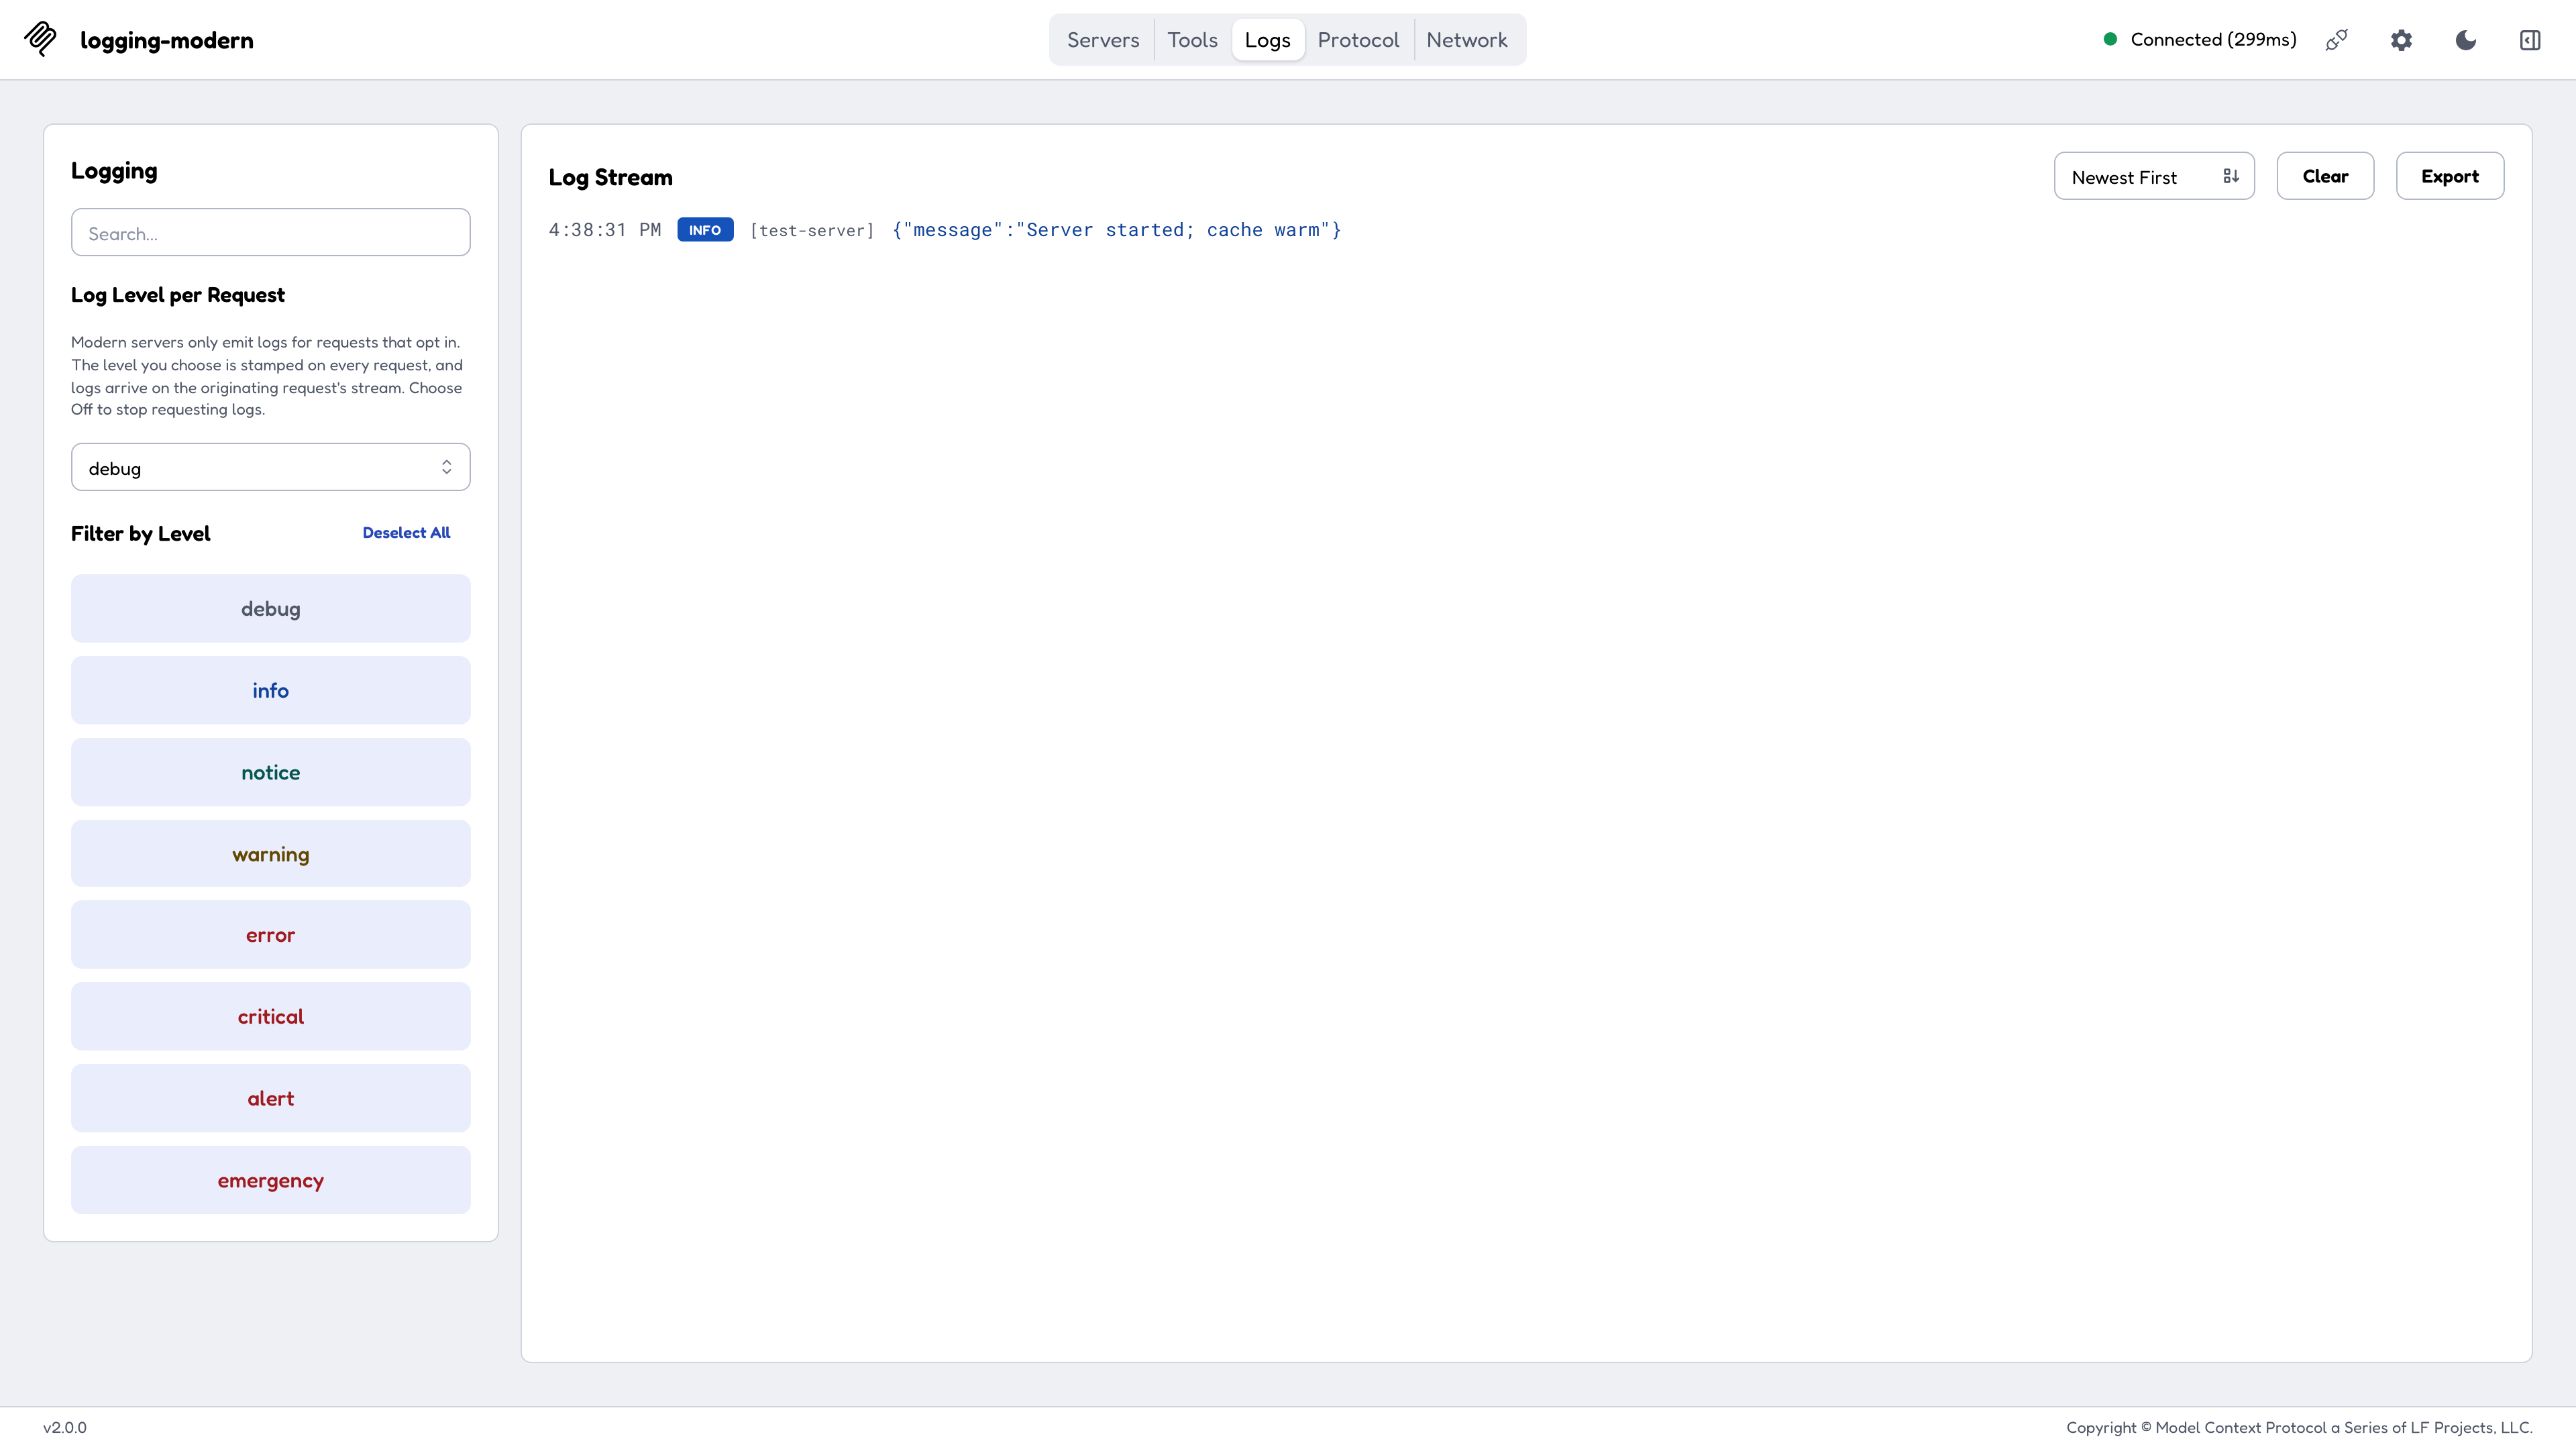
Task: Click the Filter by Level heading
Action: [x=141, y=533]
